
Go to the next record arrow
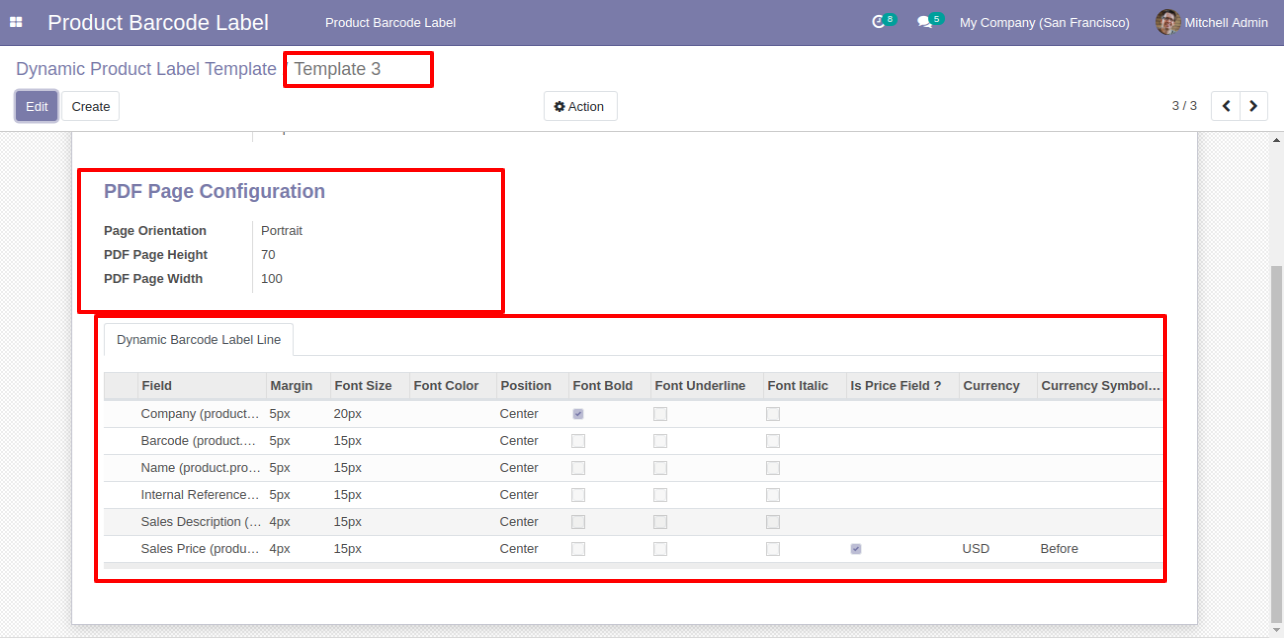[x=1254, y=106]
